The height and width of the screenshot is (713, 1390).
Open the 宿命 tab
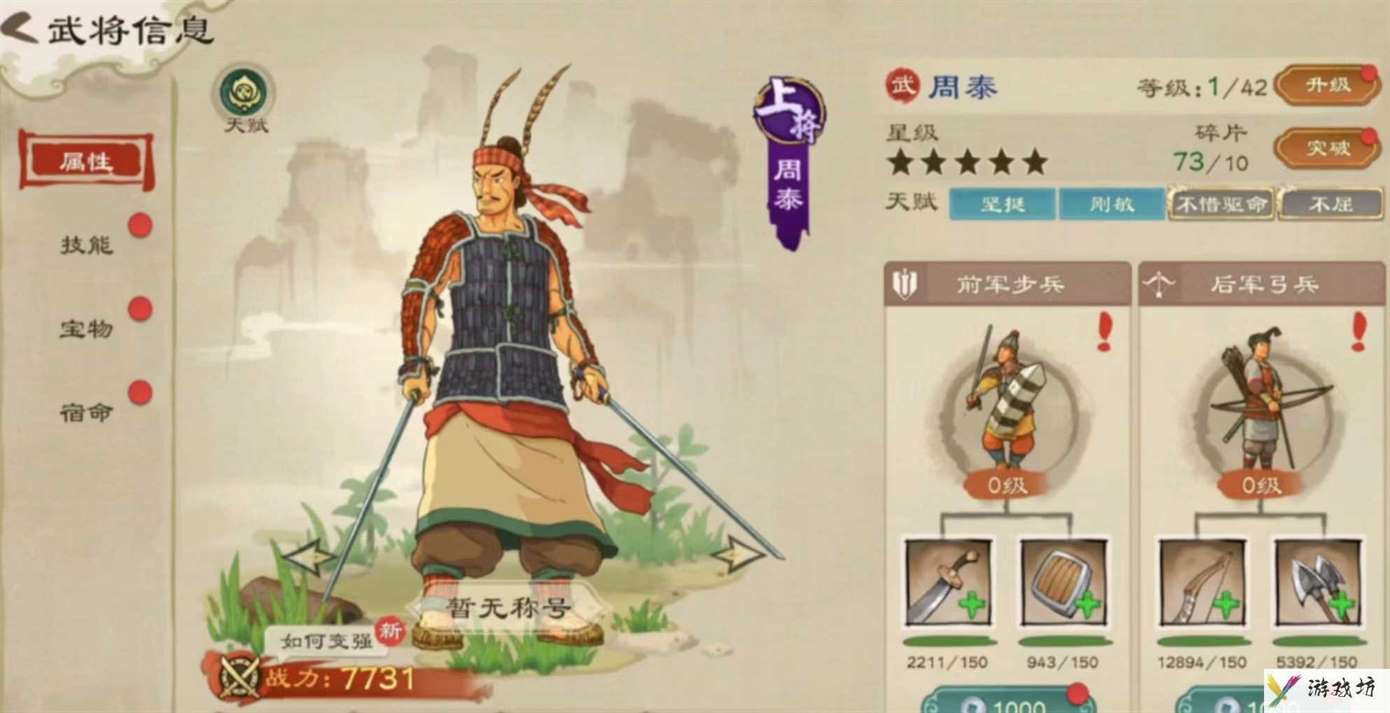[87, 412]
